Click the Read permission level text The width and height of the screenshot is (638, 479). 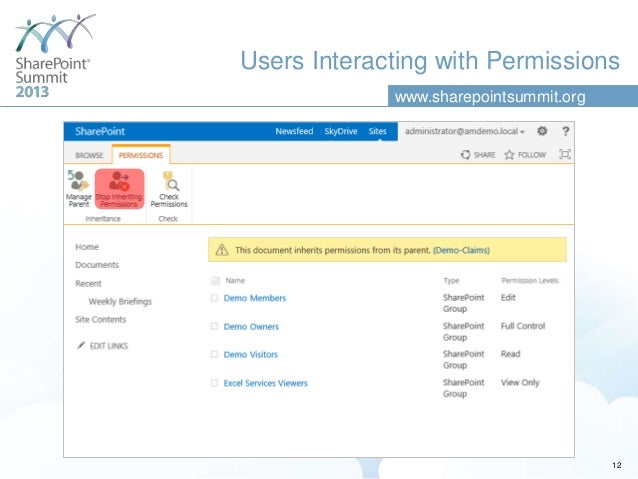pos(510,354)
